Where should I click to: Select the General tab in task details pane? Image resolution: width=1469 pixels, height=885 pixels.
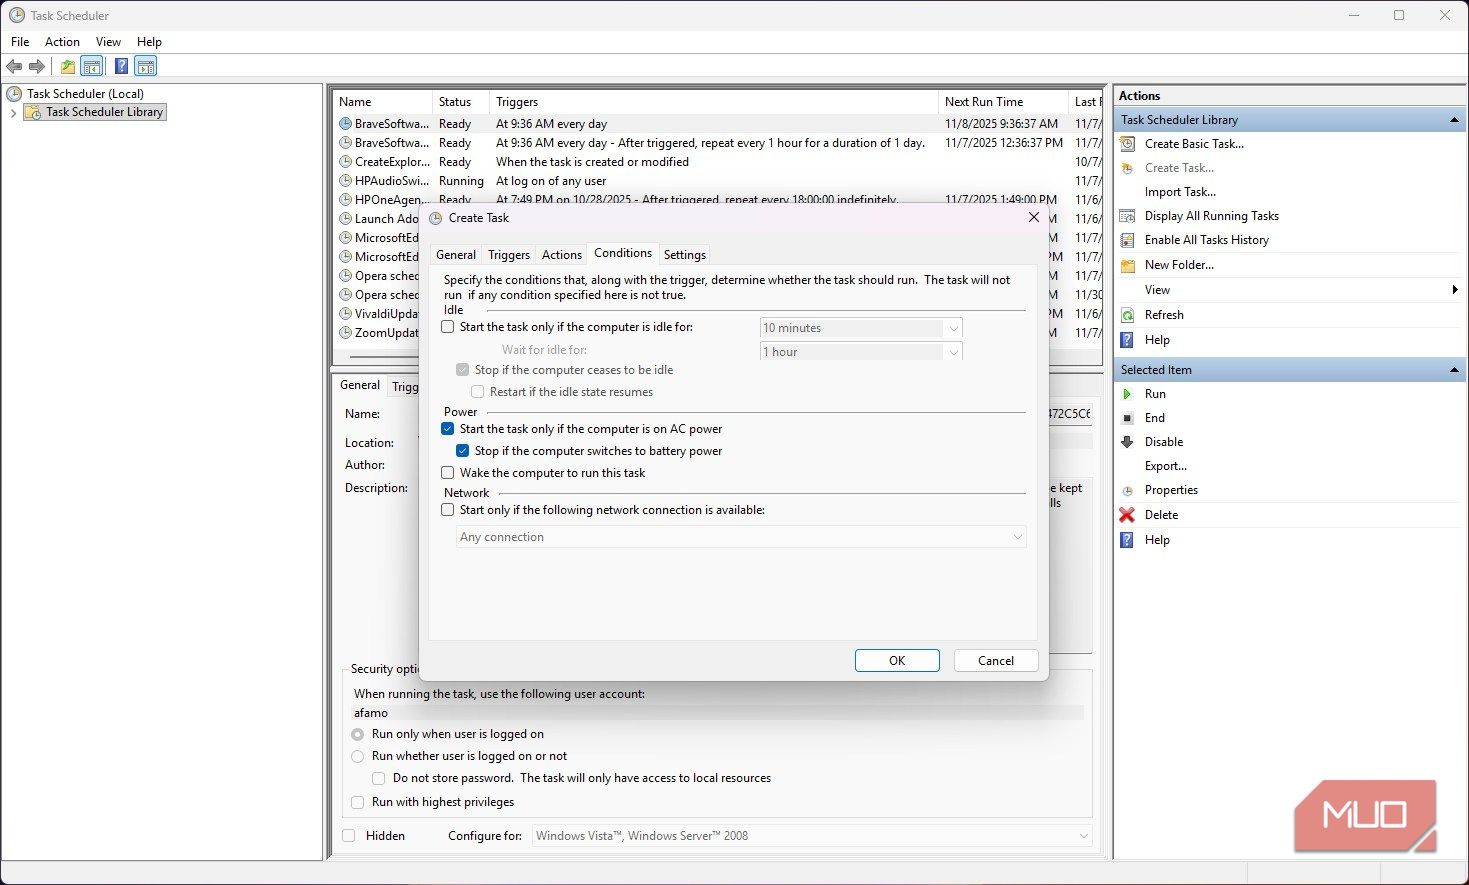tap(360, 385)
